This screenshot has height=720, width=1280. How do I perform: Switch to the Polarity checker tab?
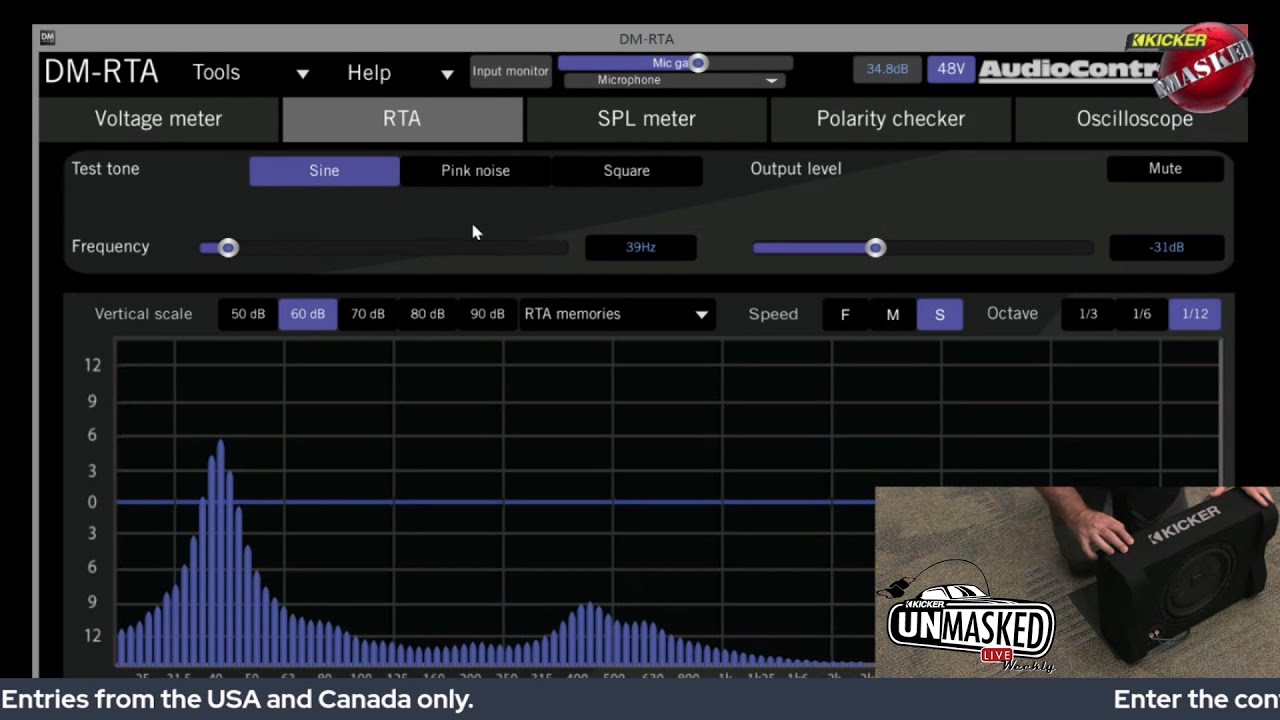890,119
